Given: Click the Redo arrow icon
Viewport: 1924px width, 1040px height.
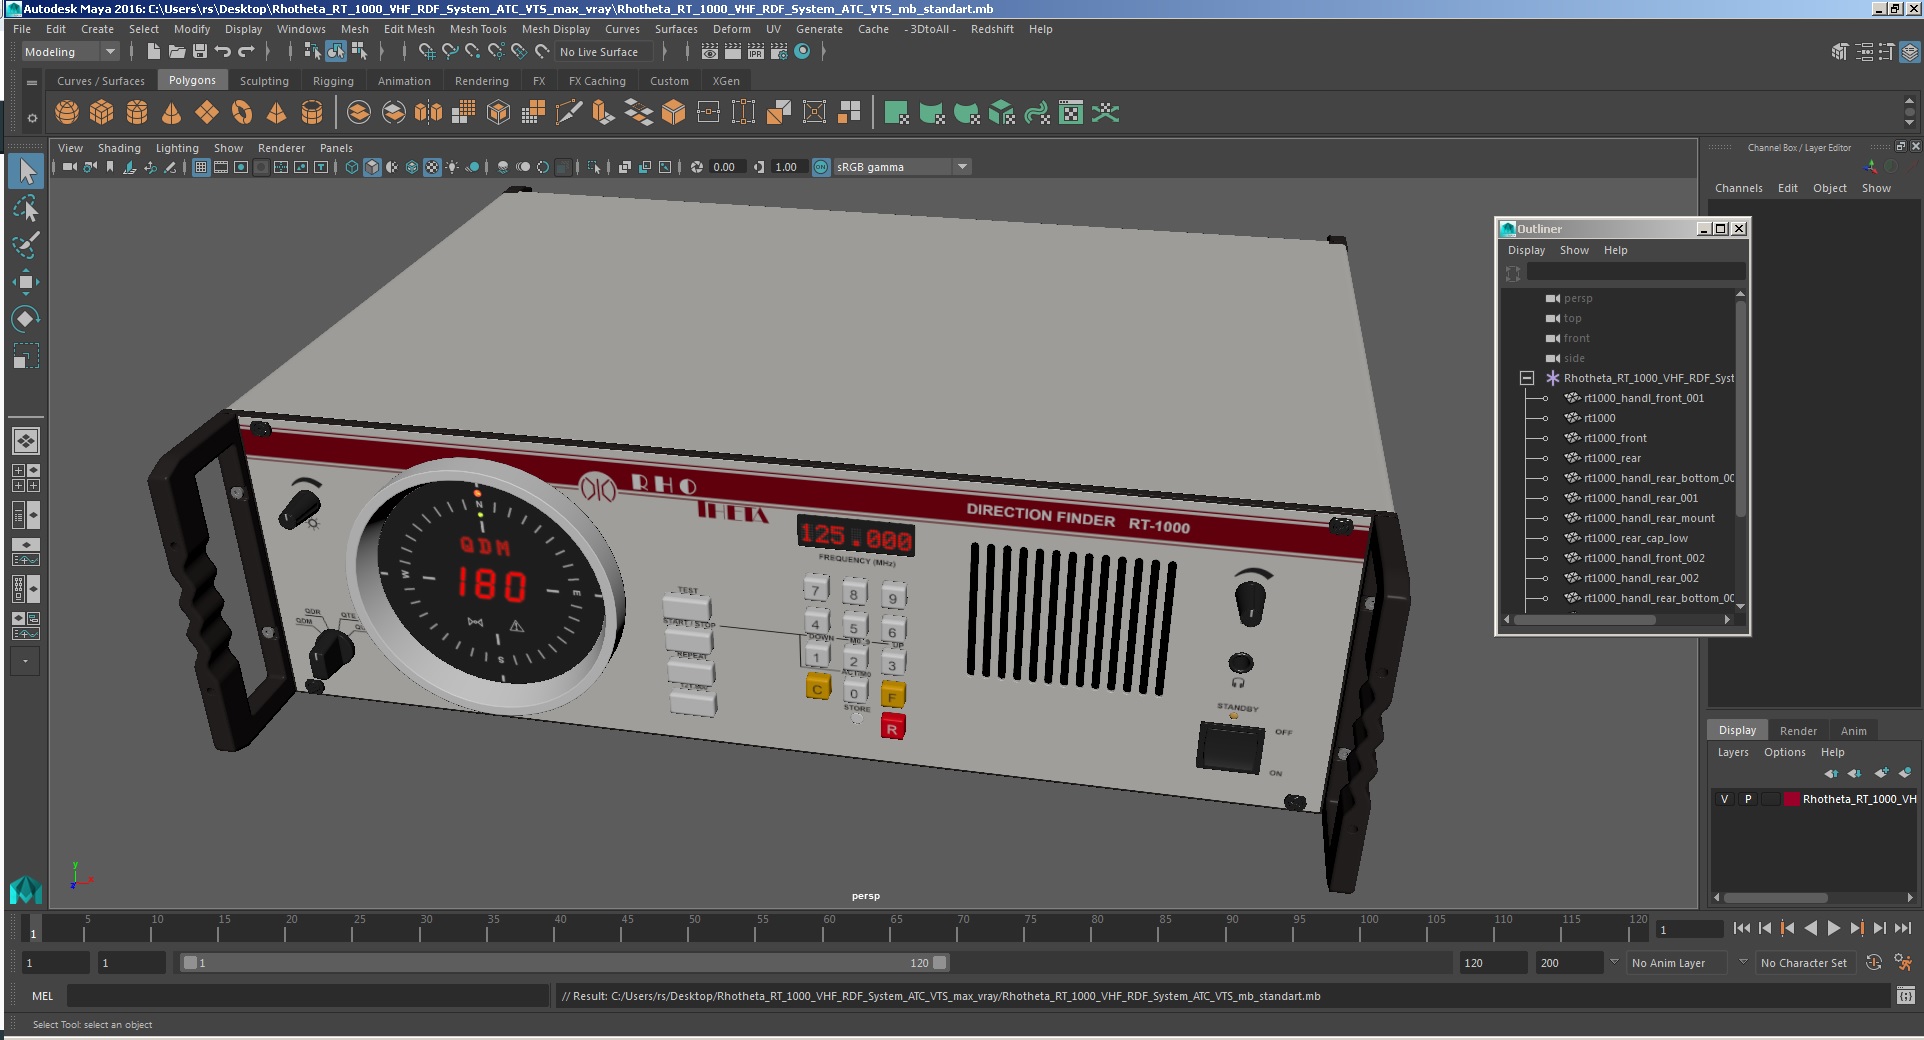Looking at the screenshot, I should pyautogui.click(x=246, y=52).
